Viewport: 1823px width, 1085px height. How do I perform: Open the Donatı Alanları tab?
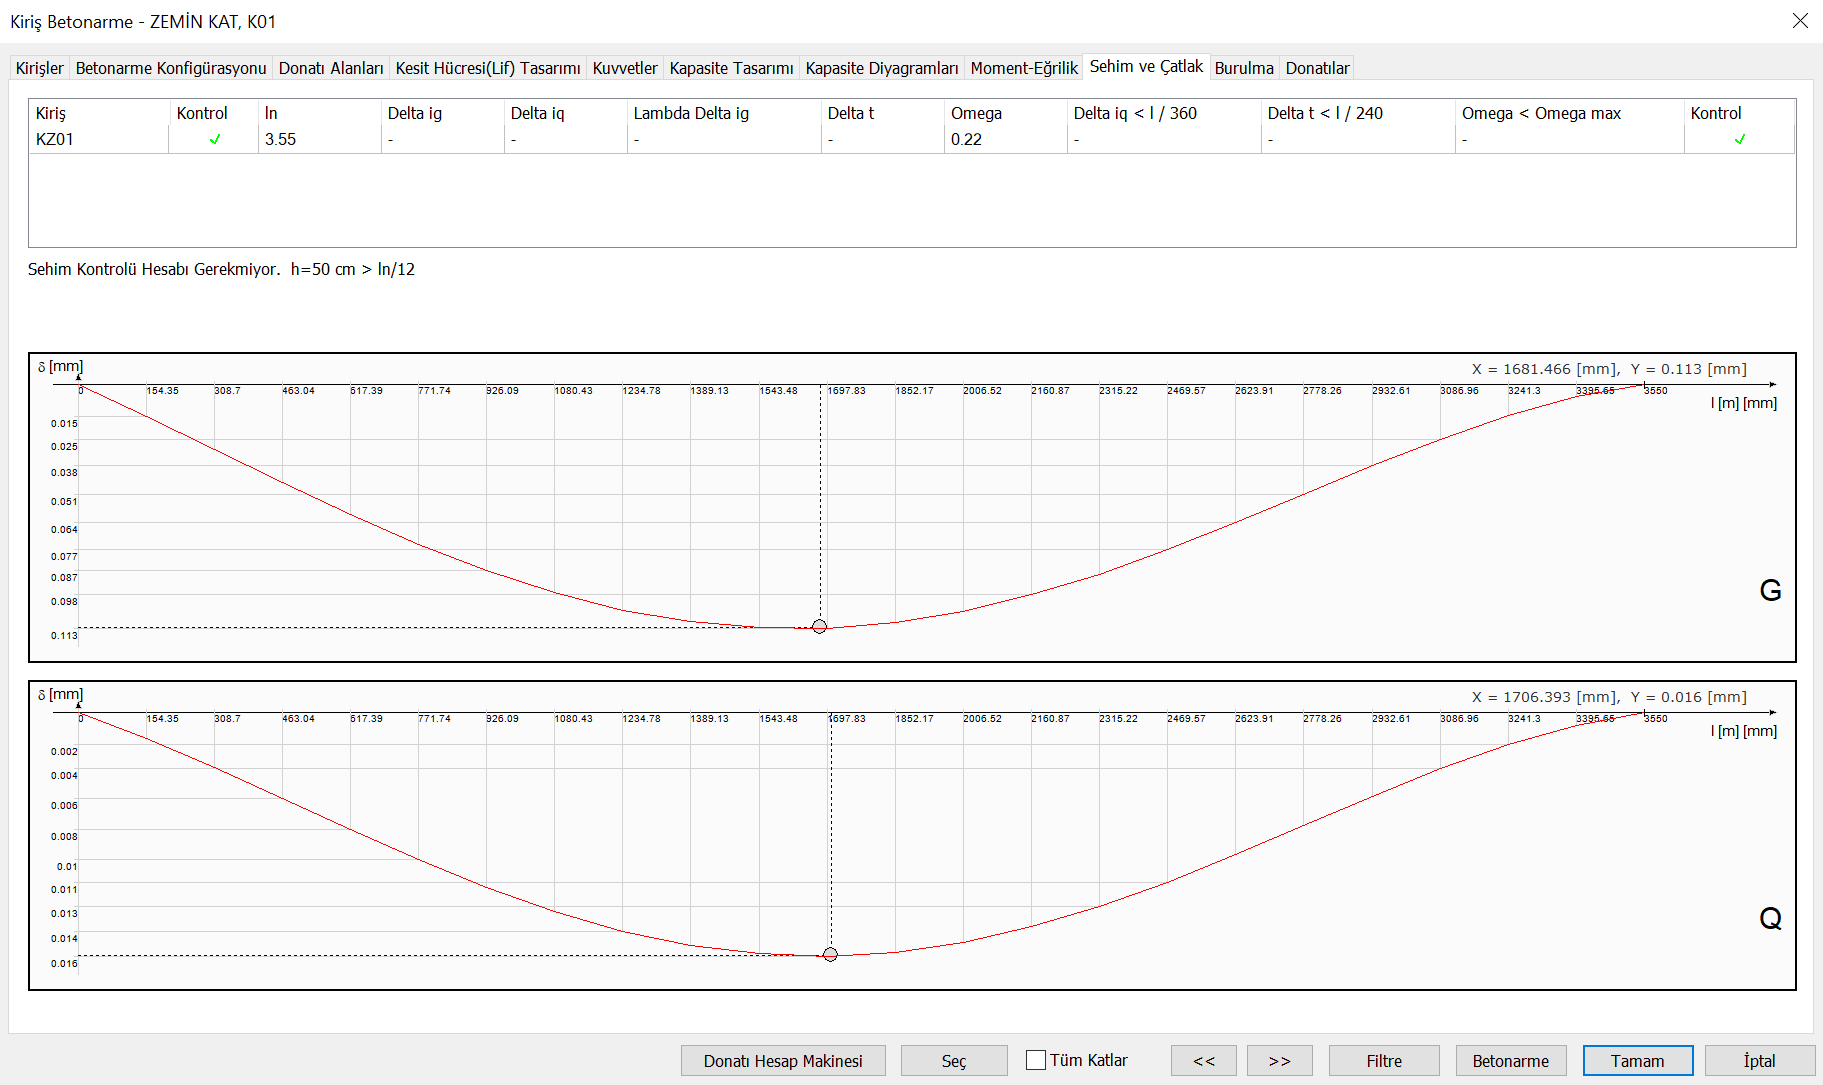click(331, 68)
